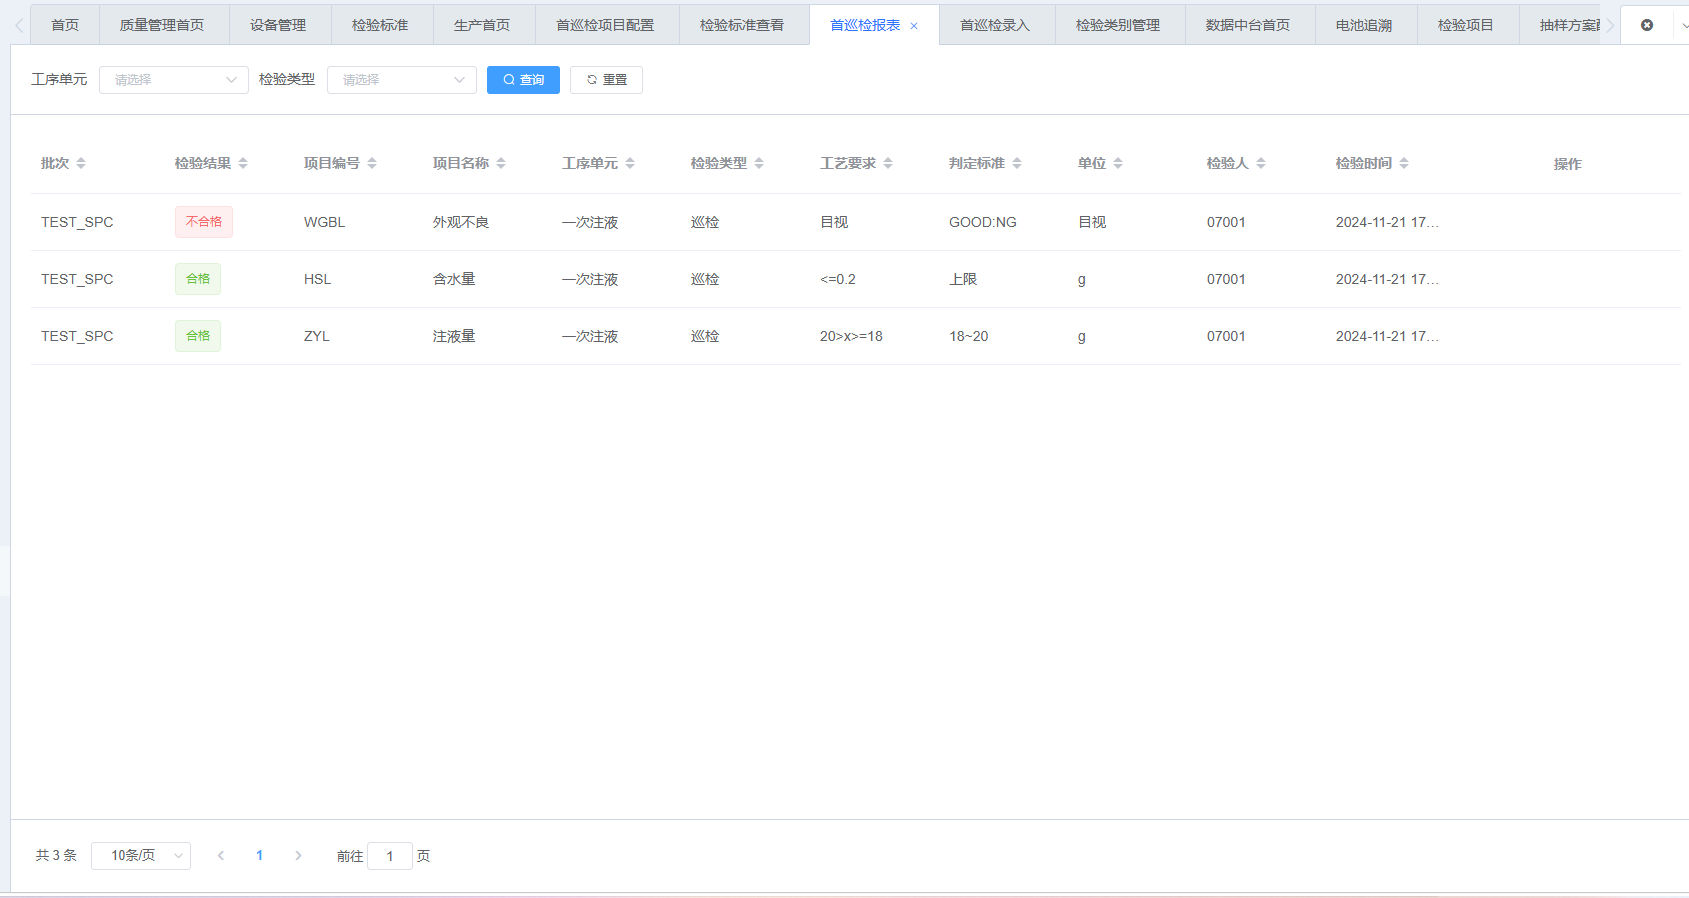Click the 含水量 project name cell

click(454, 279)
